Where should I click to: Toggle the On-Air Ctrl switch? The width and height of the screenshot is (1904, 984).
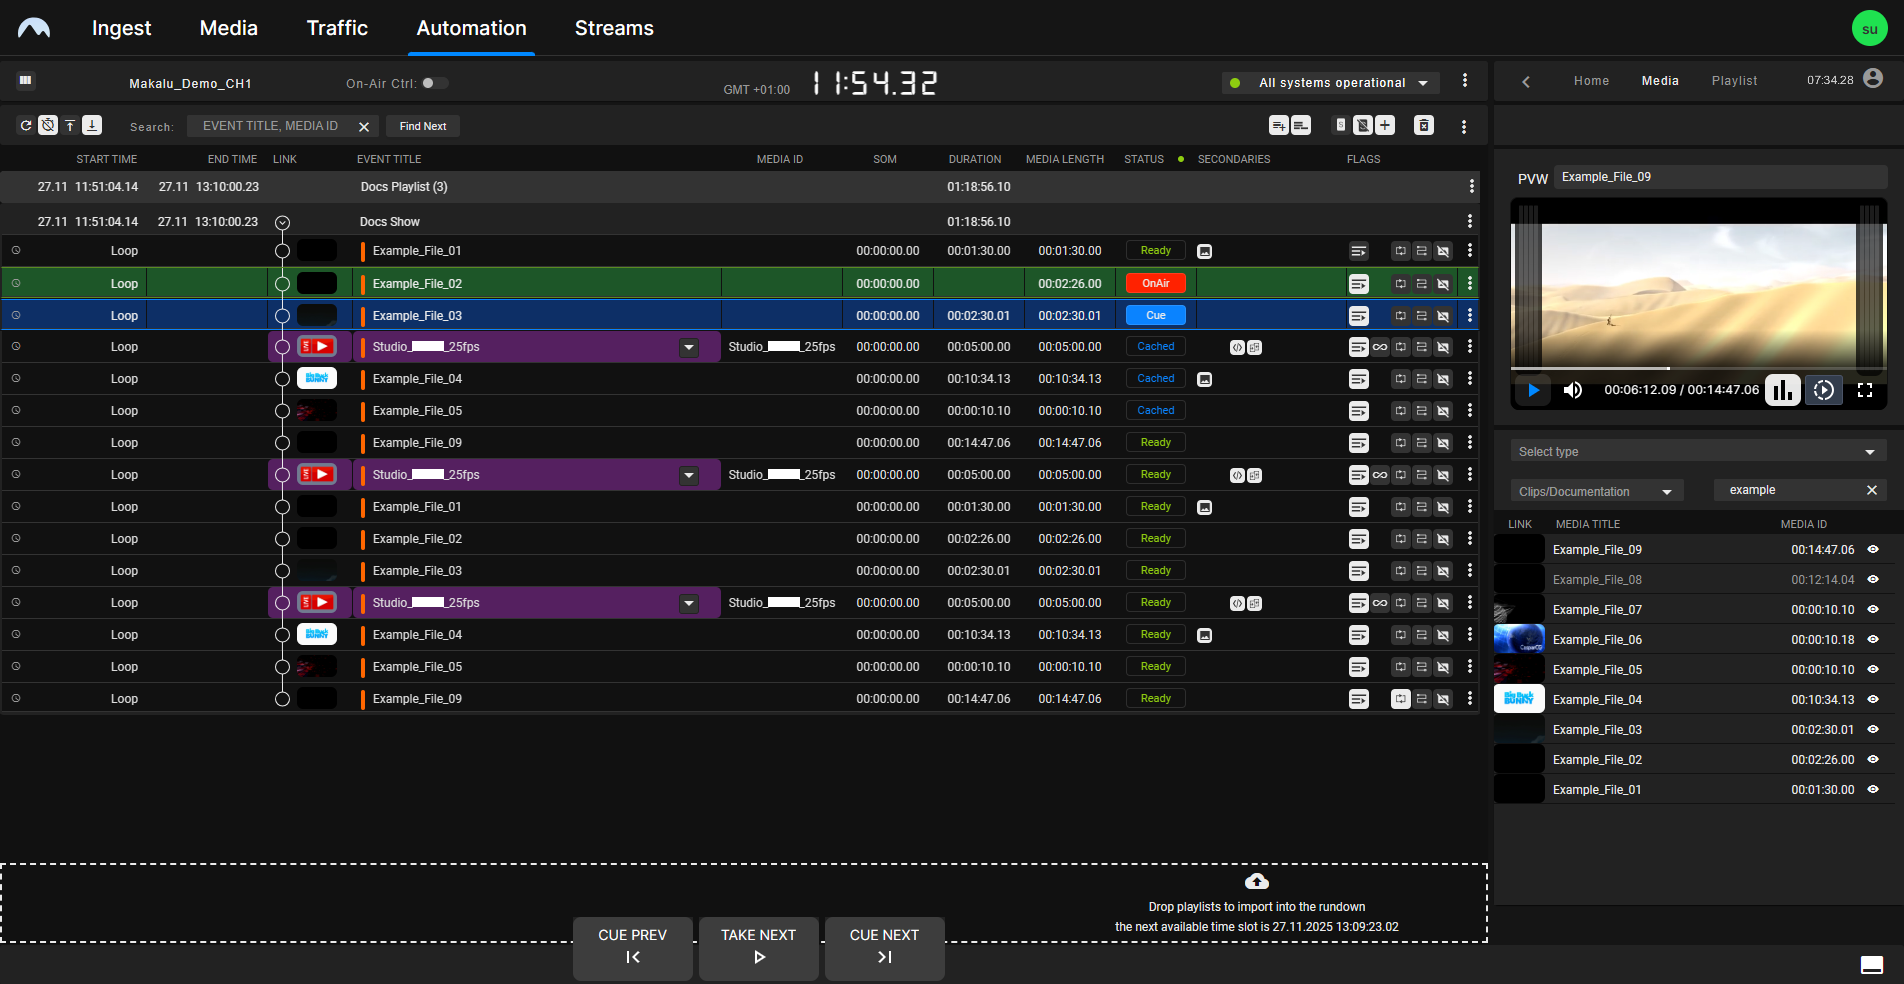pos(436,83)
